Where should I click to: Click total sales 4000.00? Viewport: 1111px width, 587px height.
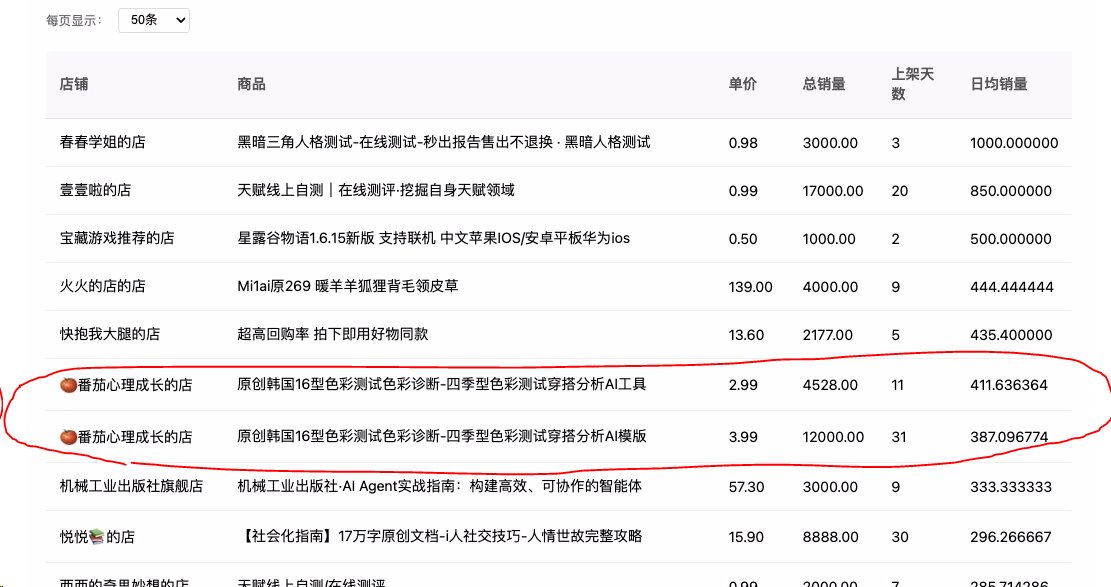[830, 287]
